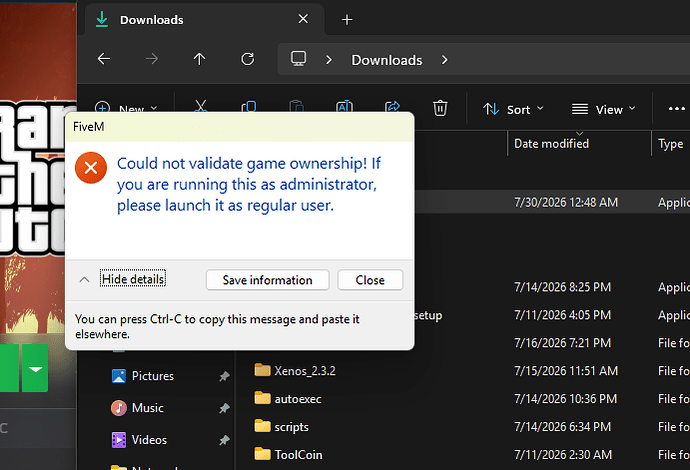Click the date 7/11/2026 4:05 PM
Viewport: 690px width, 470px height.
click(562, 315)
